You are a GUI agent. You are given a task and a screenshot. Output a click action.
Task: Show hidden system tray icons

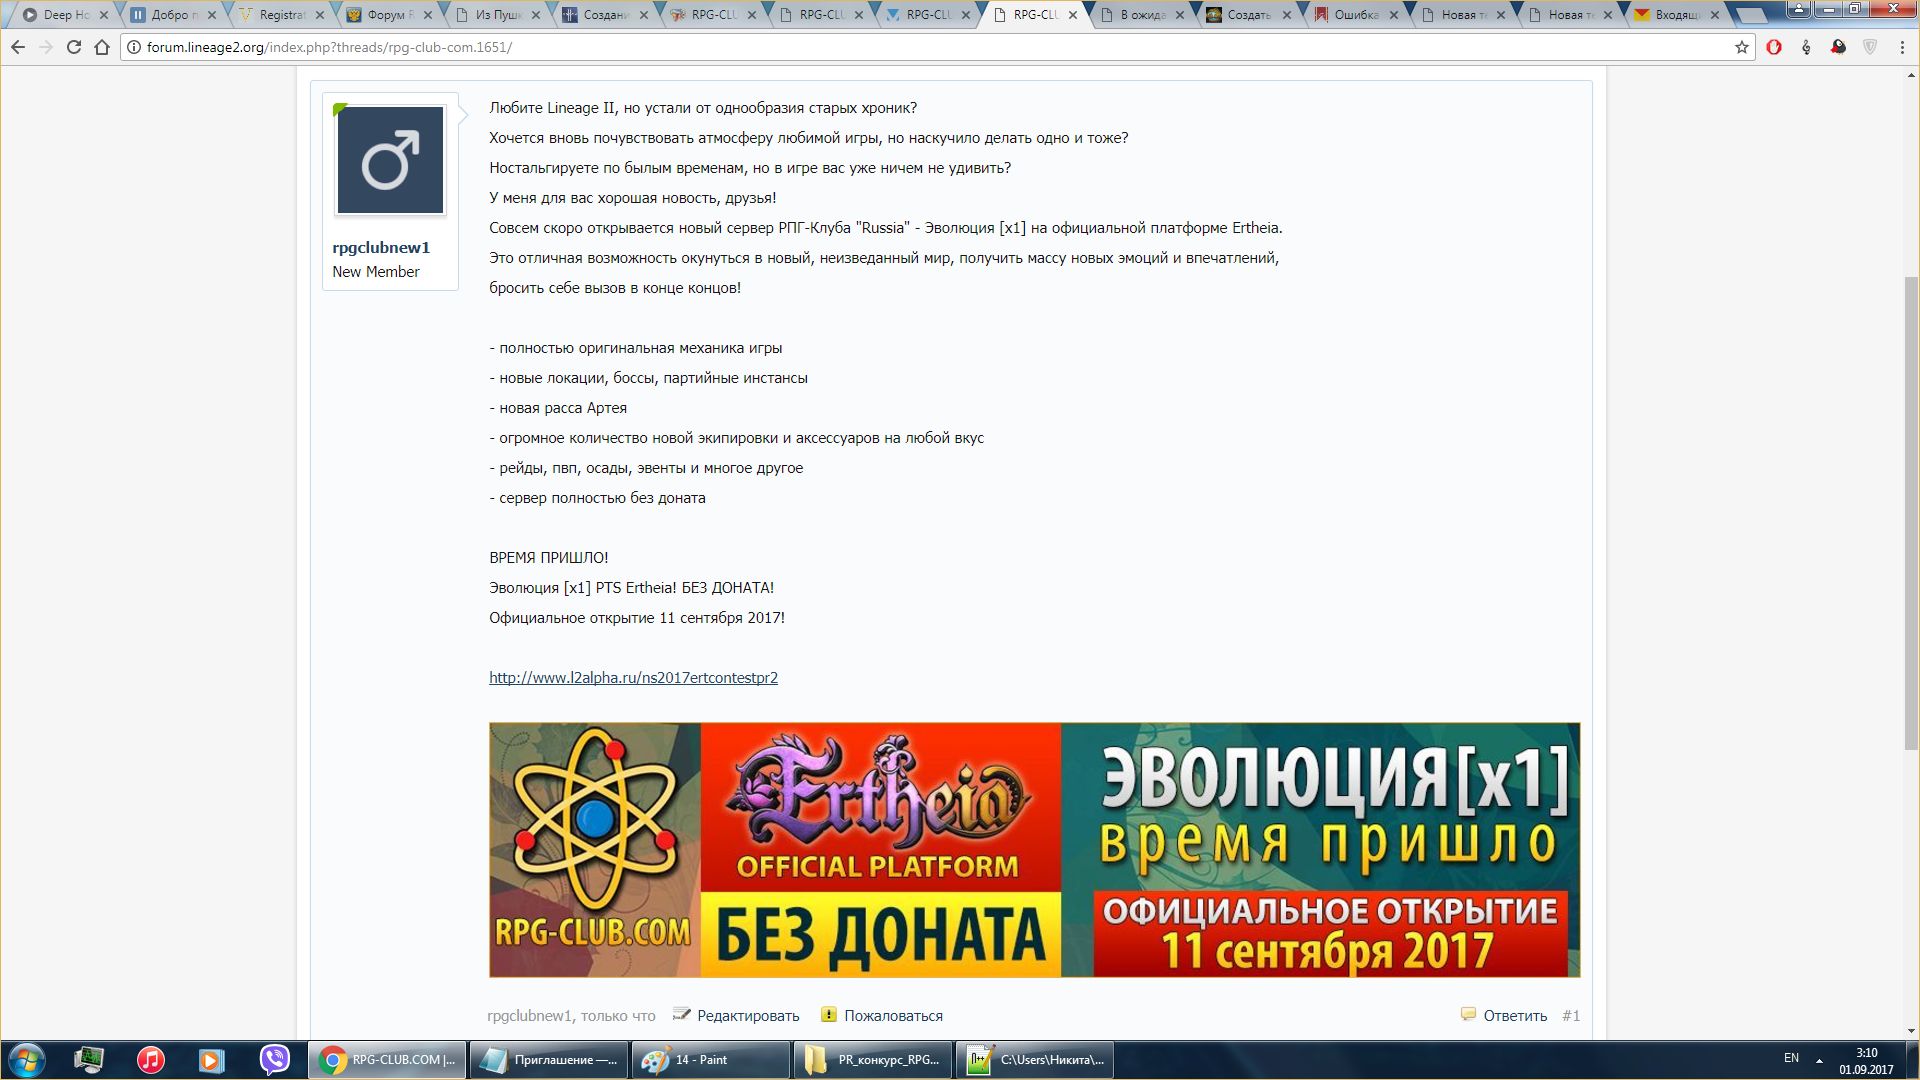click(1819, 1061)
